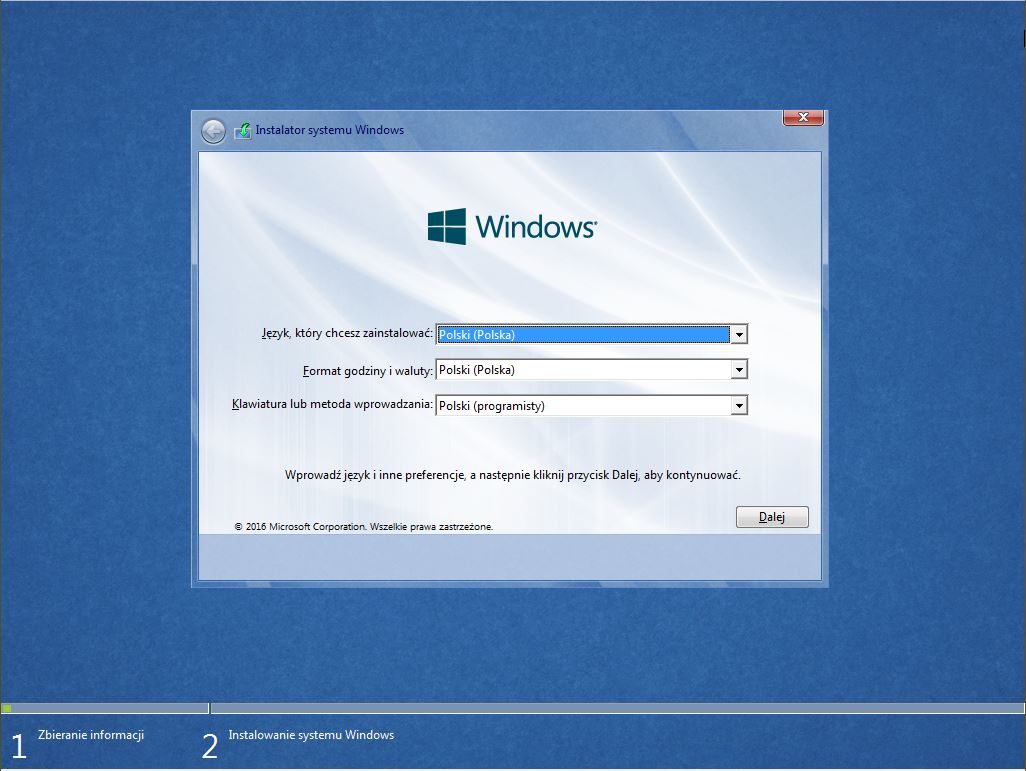Image resolution: width=1026 pixels, height=771 pixels.
Task: Select step 2 Instalowanie systemu Windows
Action: click(311, 735)
